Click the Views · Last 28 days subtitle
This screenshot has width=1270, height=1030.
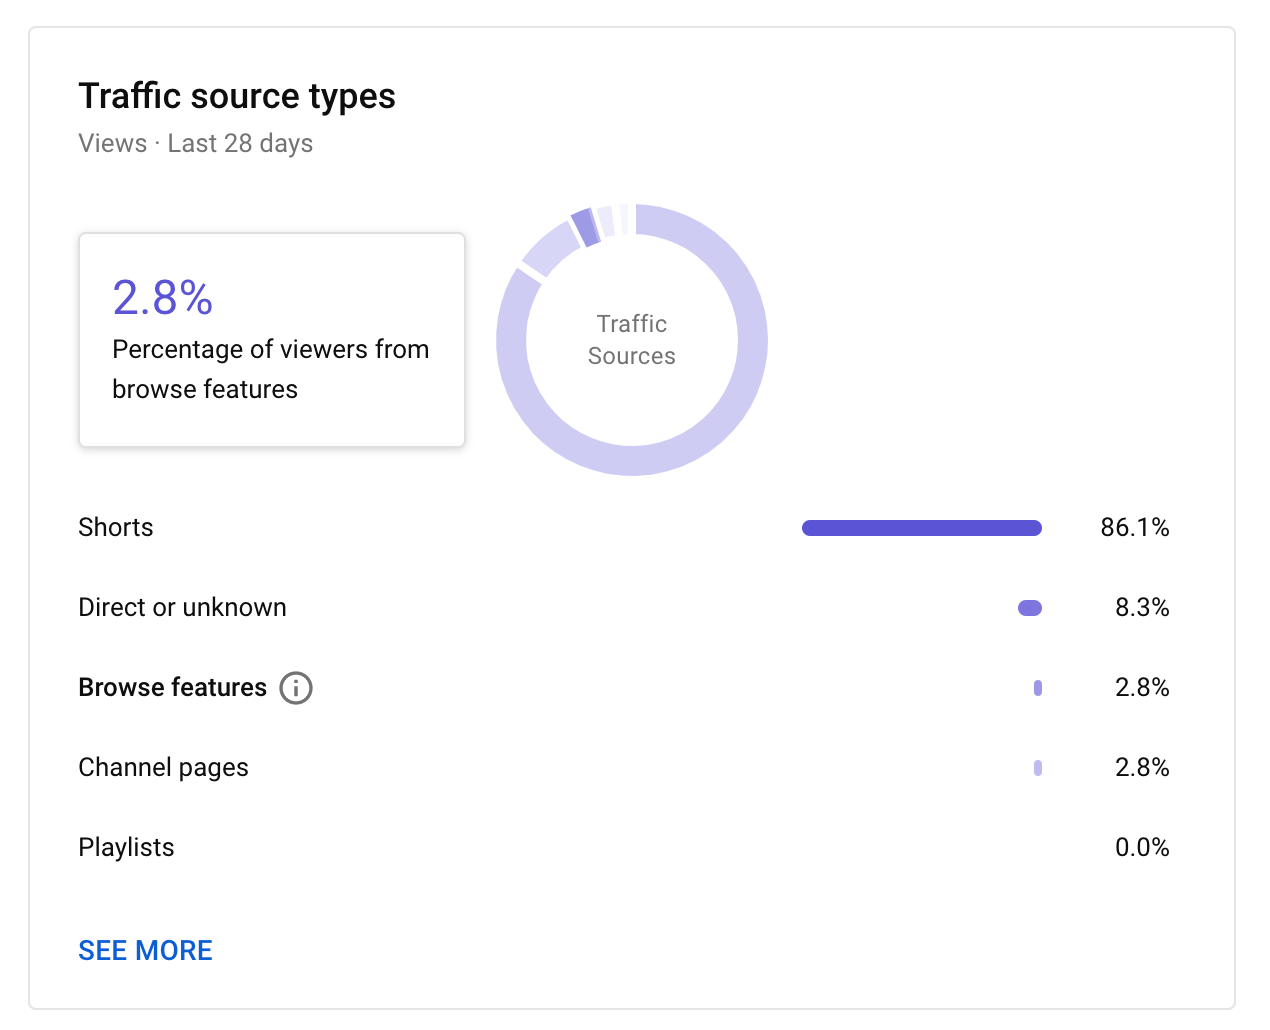(x=196, y=144)
